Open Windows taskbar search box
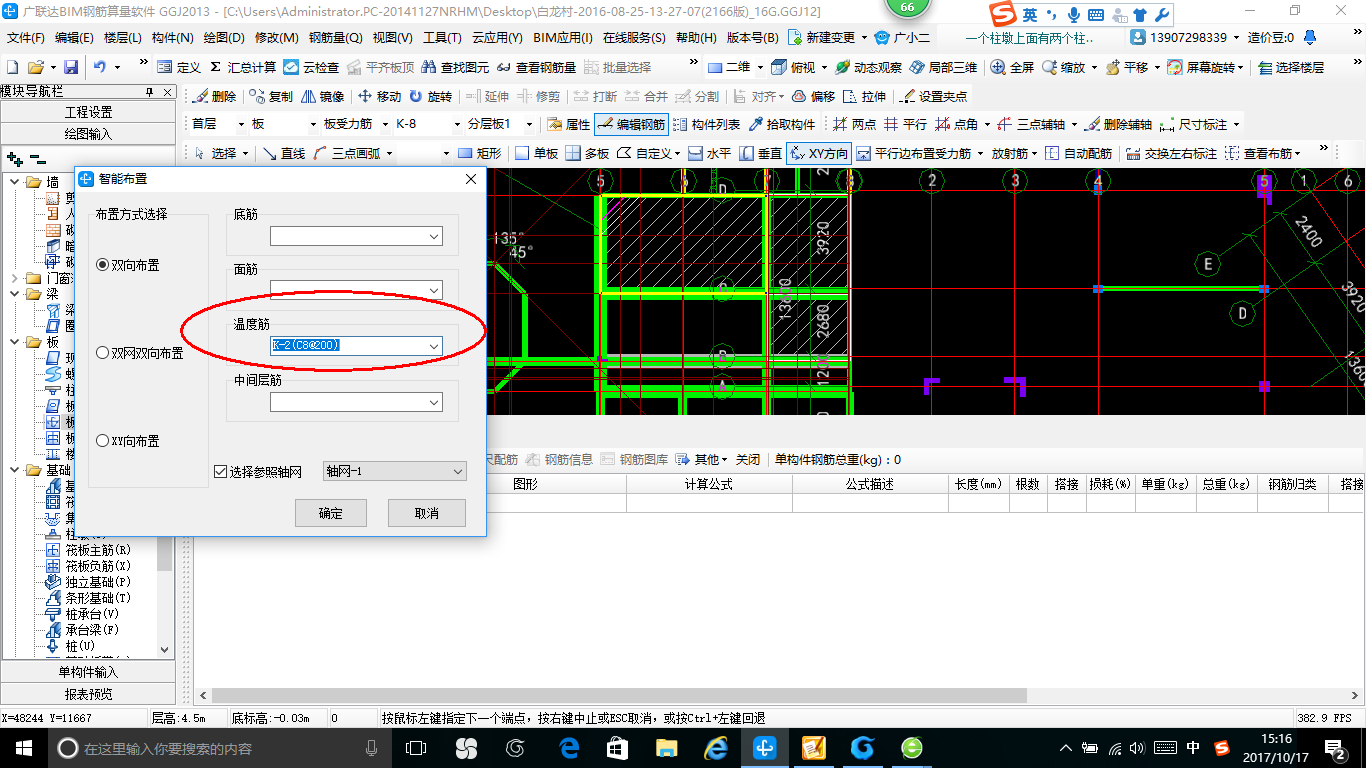The image size is (1366, 768). tap(218, 748)
